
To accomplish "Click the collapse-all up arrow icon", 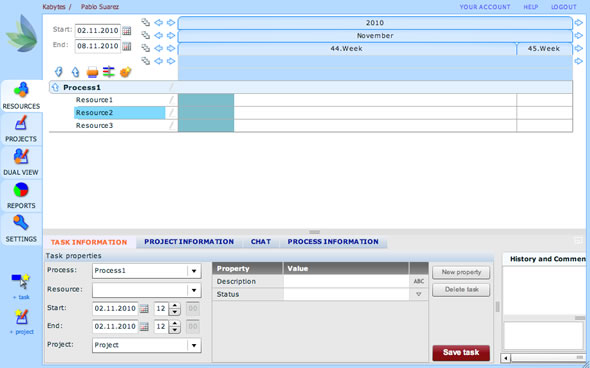I will 75,71.
